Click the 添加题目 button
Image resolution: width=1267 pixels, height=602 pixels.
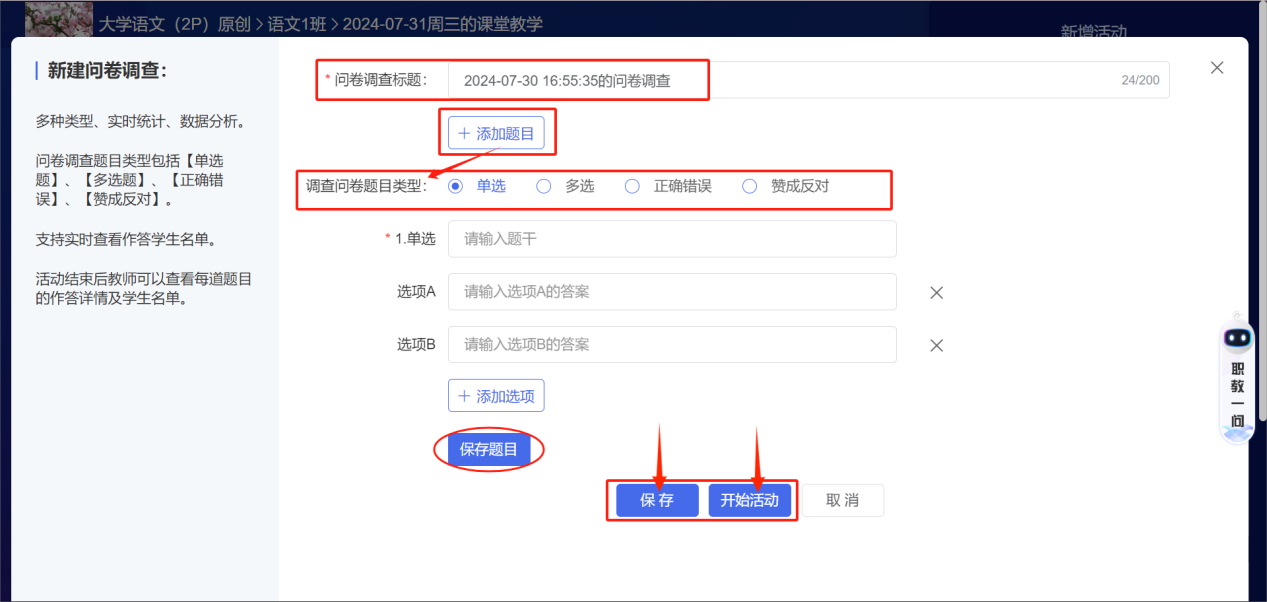pos(497,131)
